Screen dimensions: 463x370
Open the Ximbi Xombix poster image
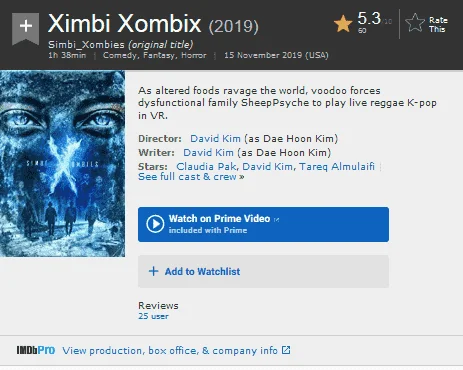(x=63, y=164)
